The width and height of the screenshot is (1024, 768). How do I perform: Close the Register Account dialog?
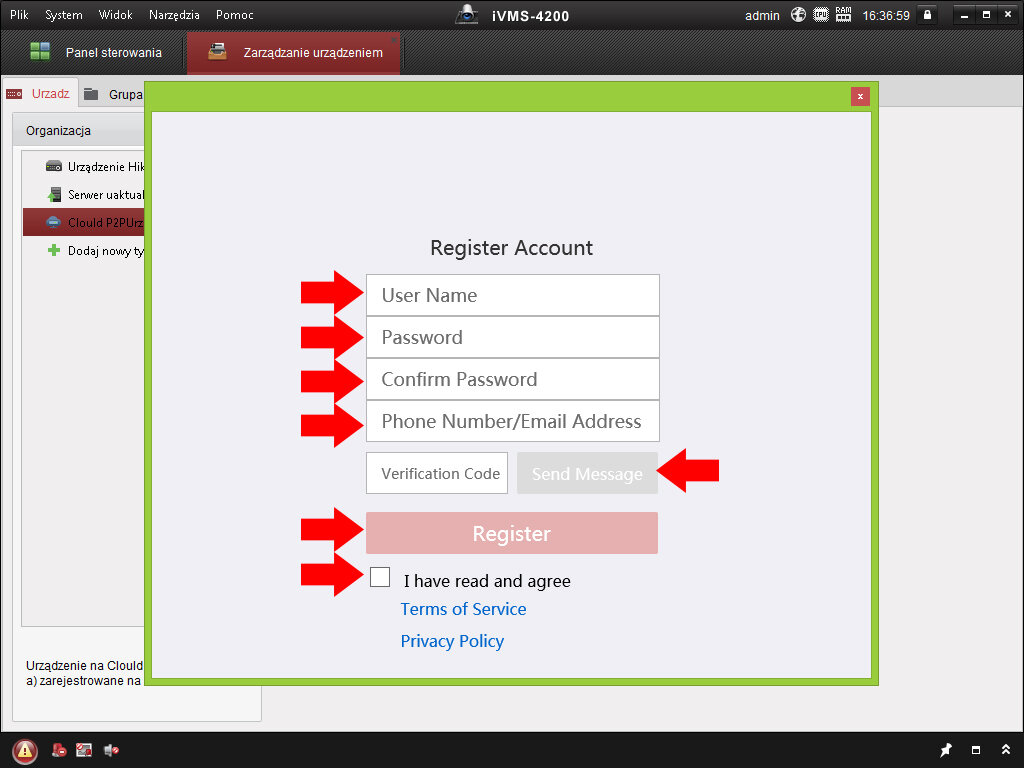[860, 97]
